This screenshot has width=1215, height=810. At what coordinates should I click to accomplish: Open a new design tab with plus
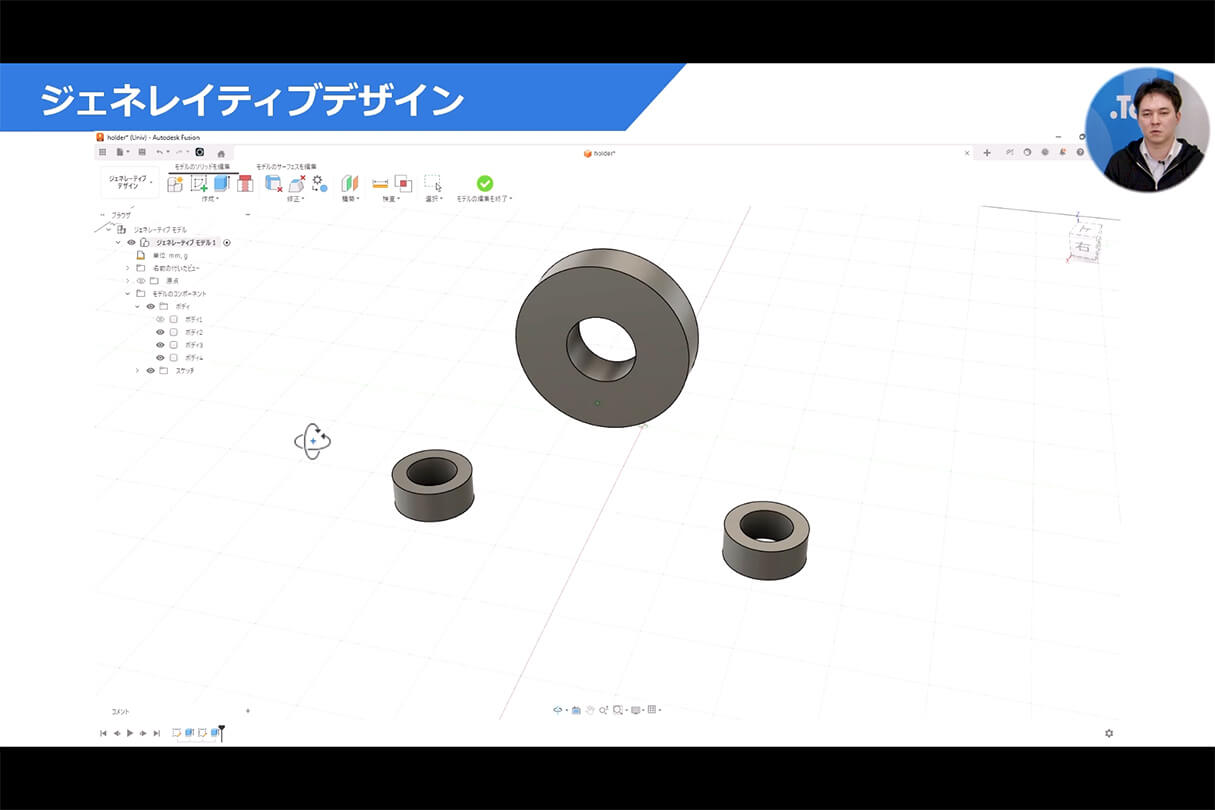tap(987, 153)
